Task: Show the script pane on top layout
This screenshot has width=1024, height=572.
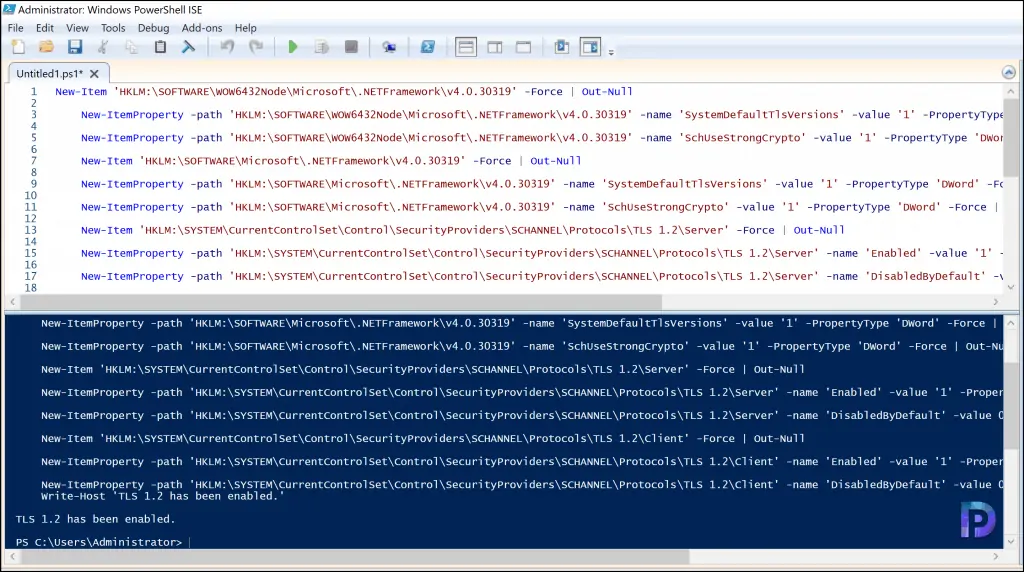Action: coord(466,47)
